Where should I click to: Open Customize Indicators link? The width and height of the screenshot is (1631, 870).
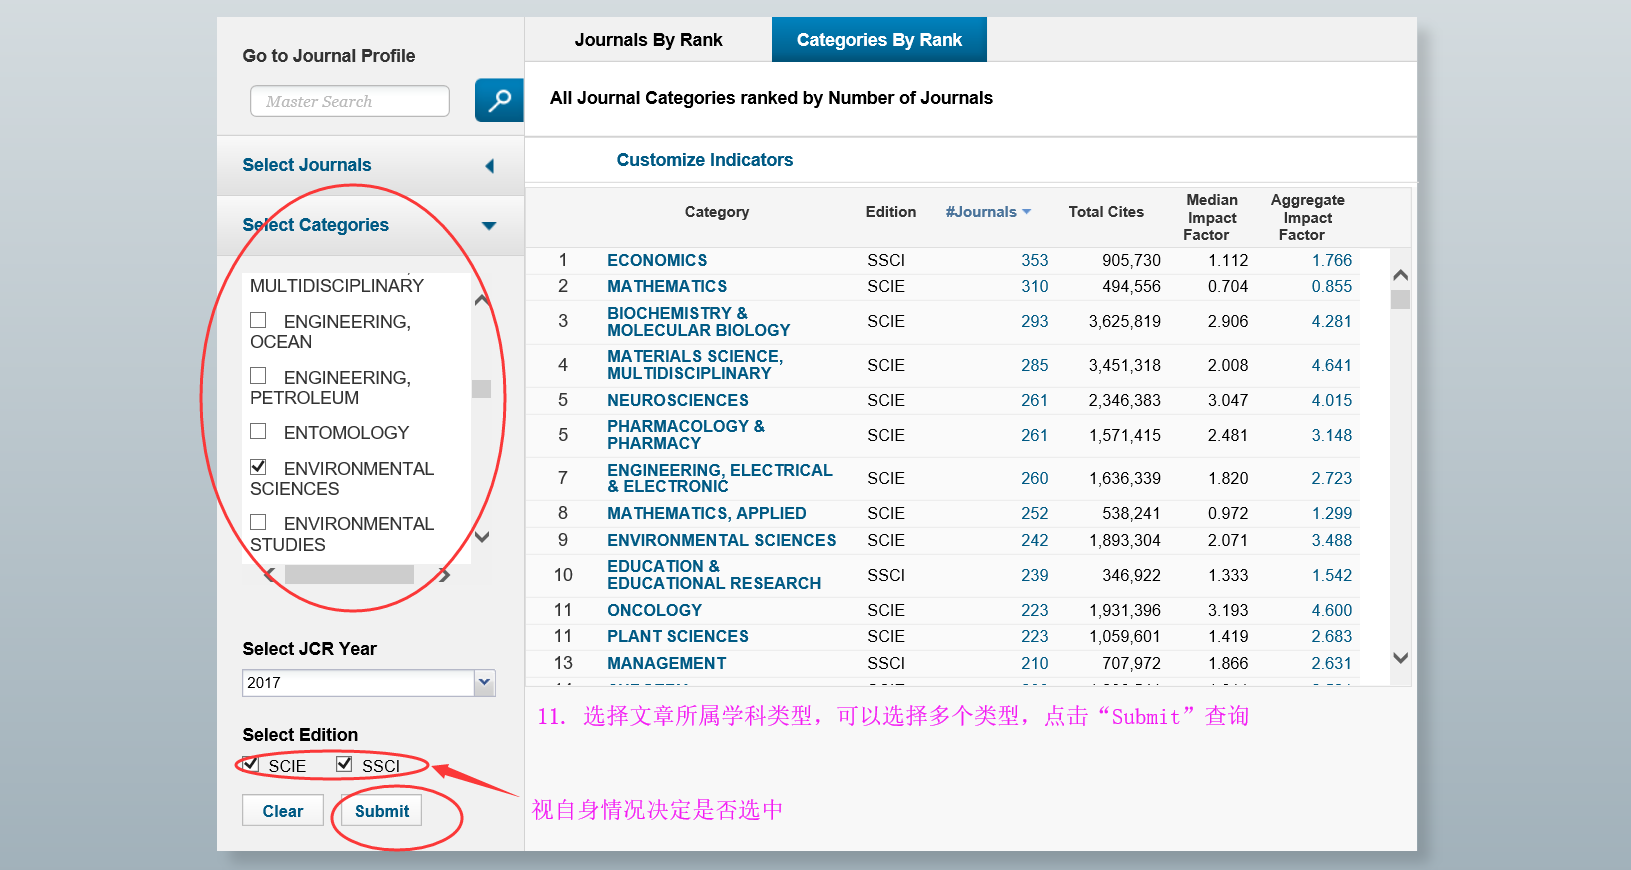[705, 160]
